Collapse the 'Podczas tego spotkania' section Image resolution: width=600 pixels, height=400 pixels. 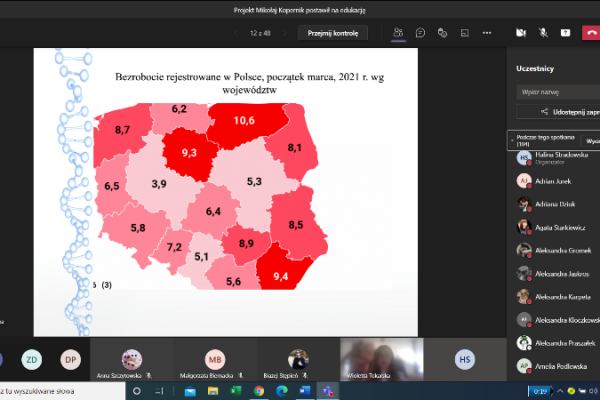540,140
